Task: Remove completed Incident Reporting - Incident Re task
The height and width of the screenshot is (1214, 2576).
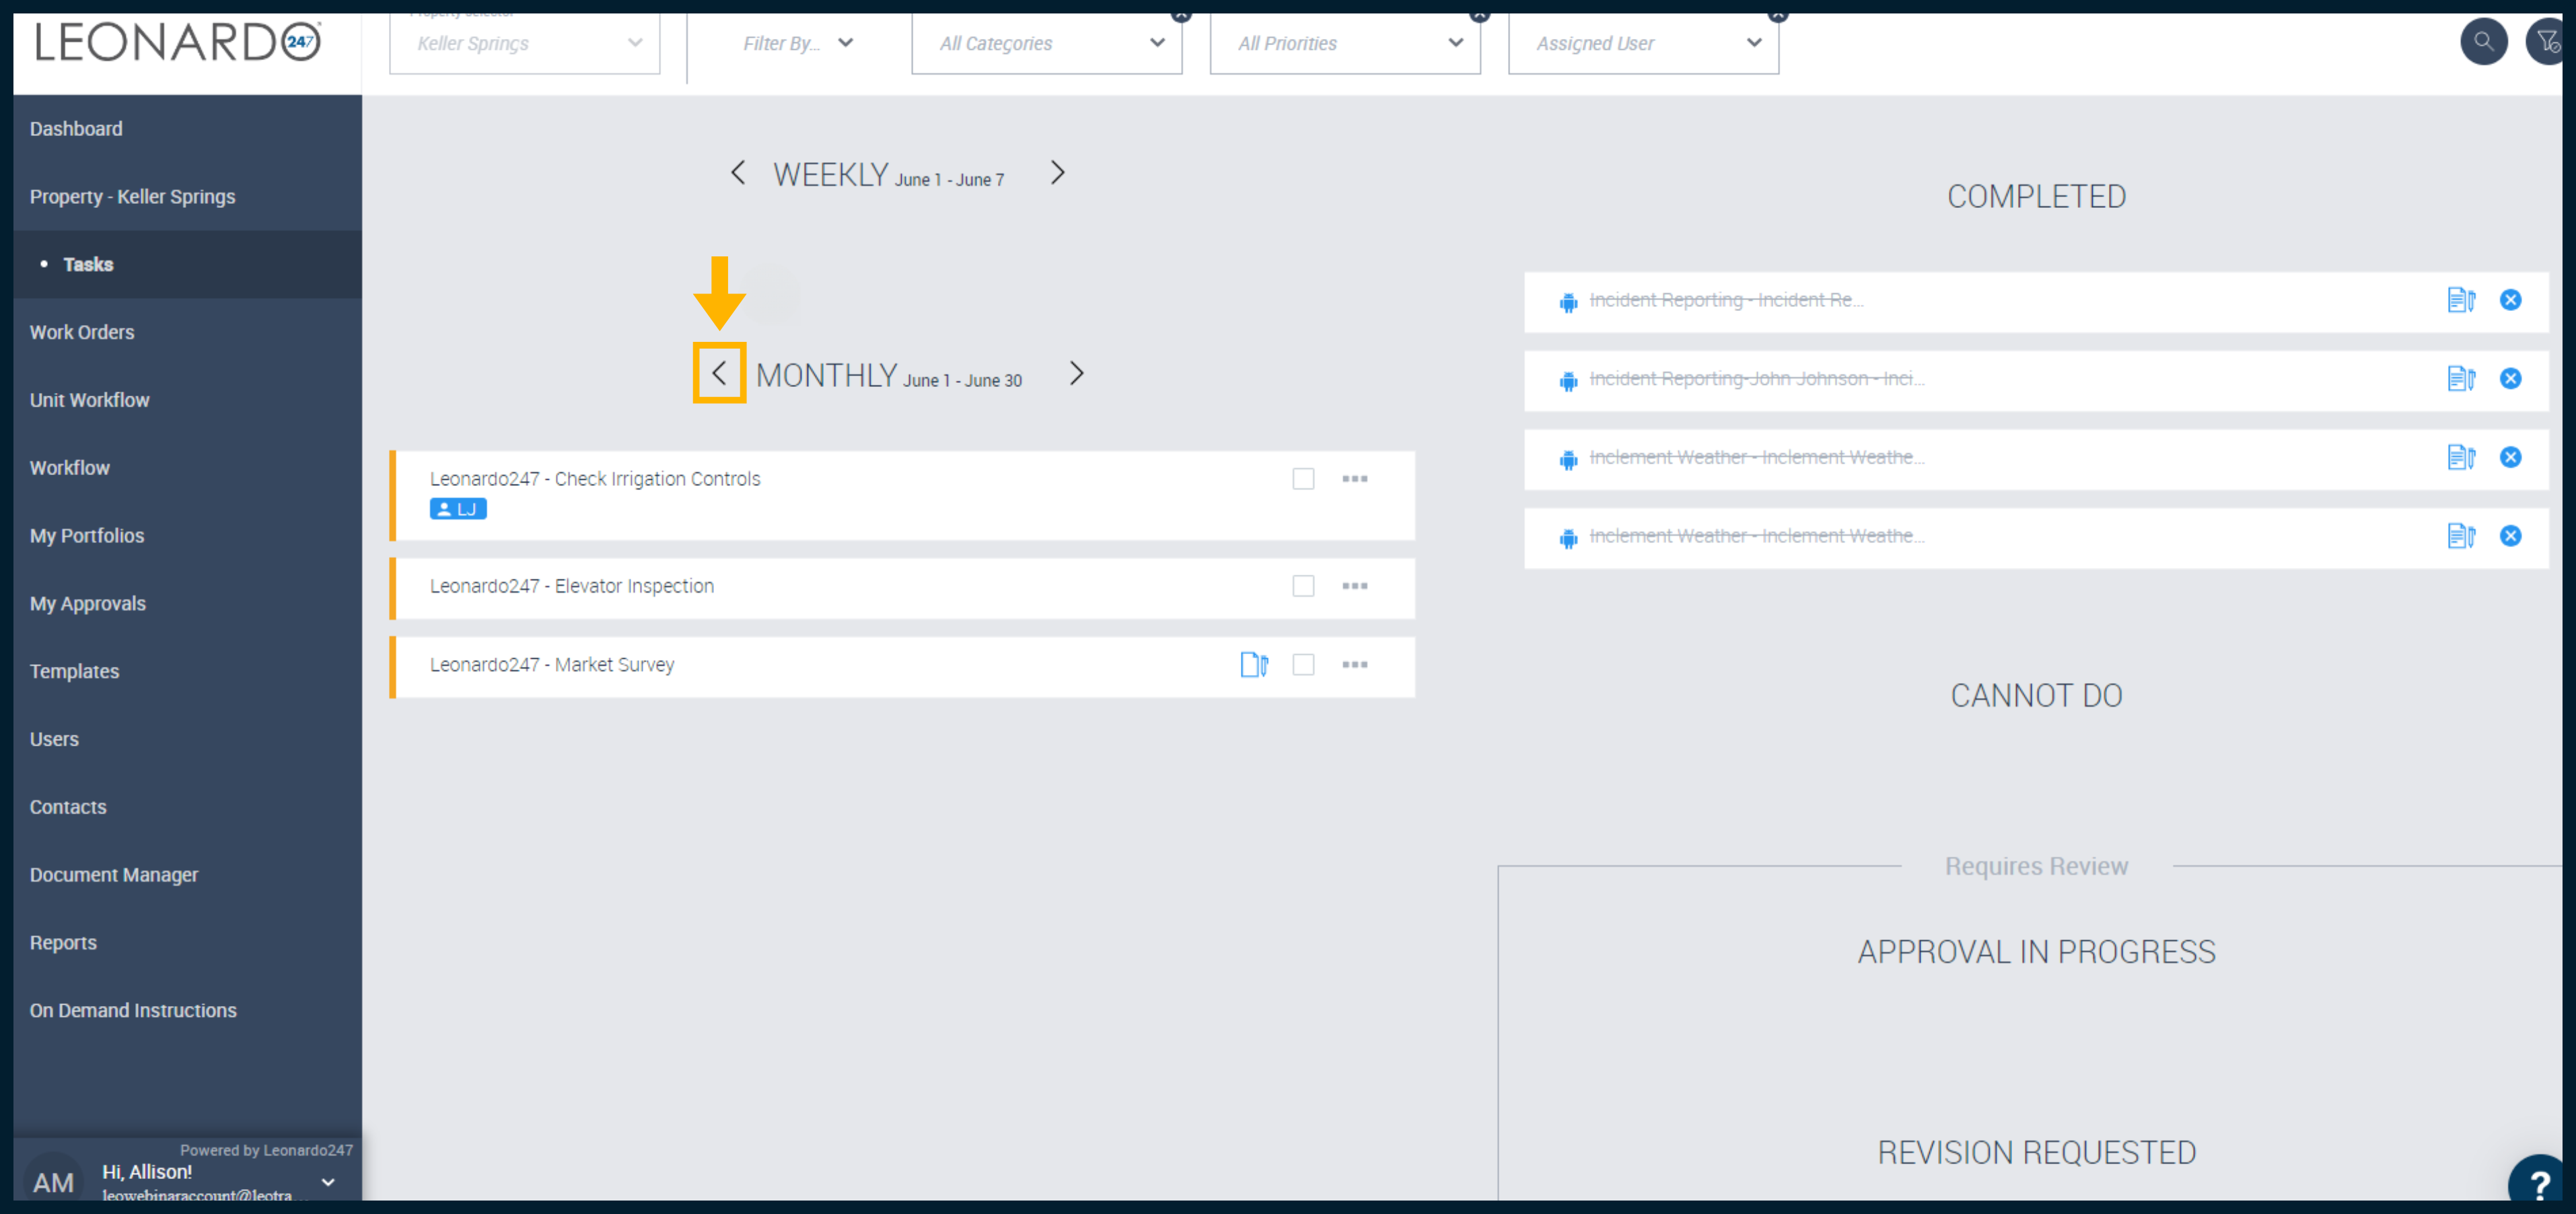Action: (2510, 300)
